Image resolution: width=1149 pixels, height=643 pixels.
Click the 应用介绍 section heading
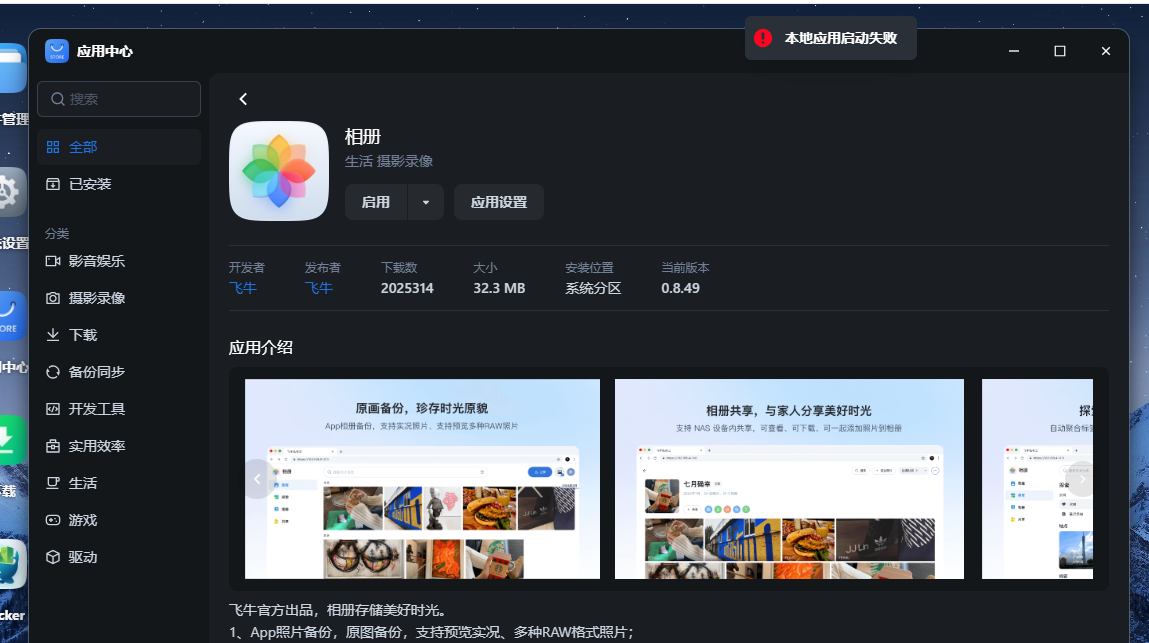click(261, 348)
